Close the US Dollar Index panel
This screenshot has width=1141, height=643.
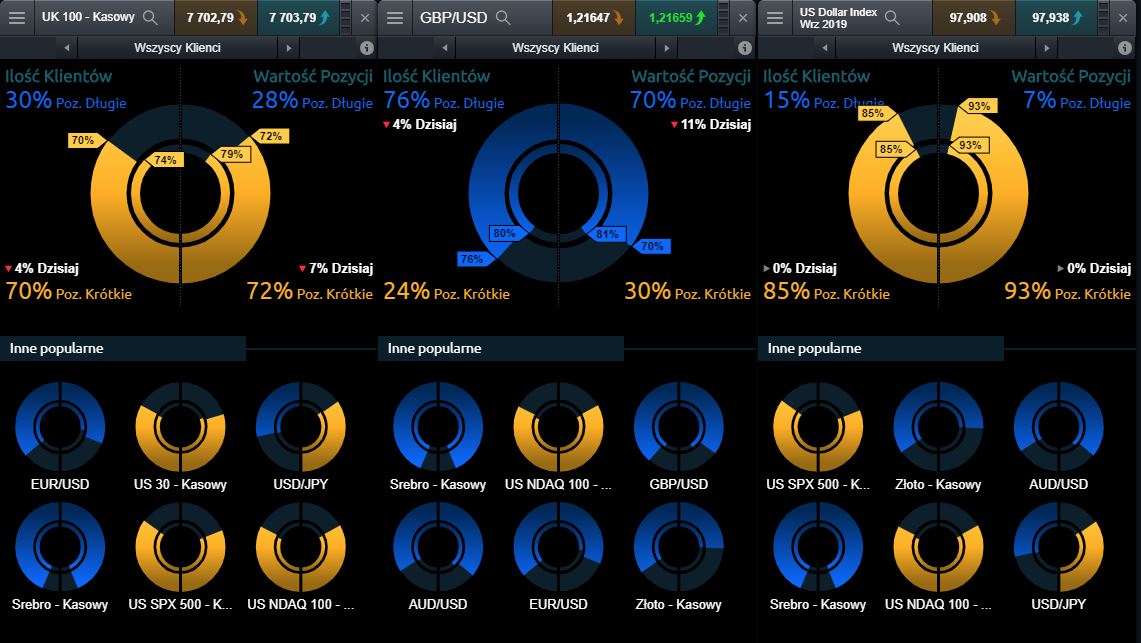[x=1123, y=18]
